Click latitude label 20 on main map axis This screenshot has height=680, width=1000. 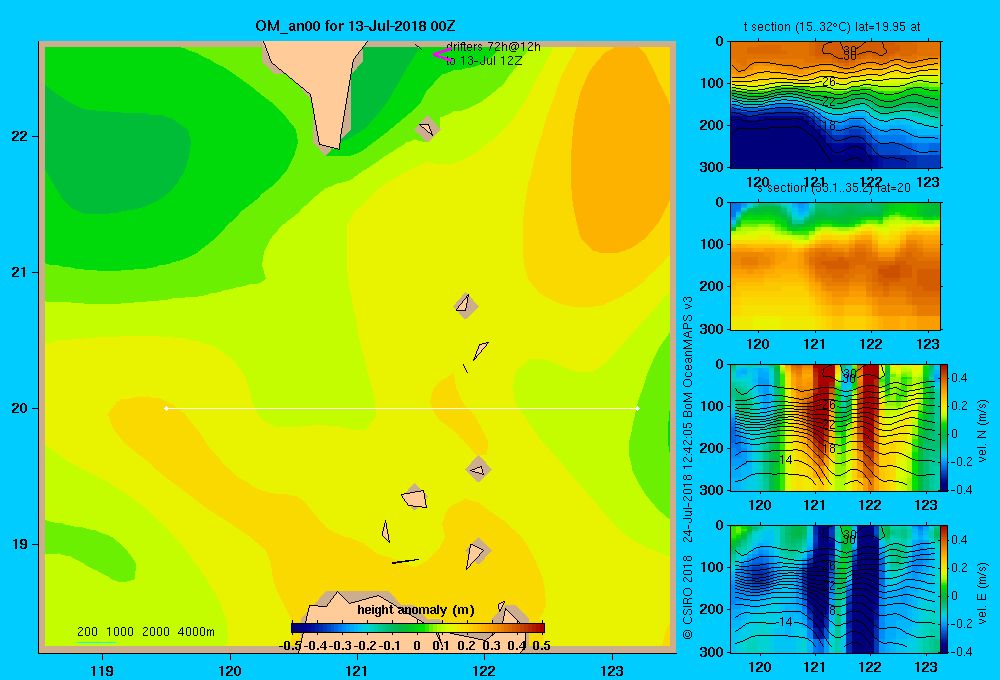pos(20,408)
